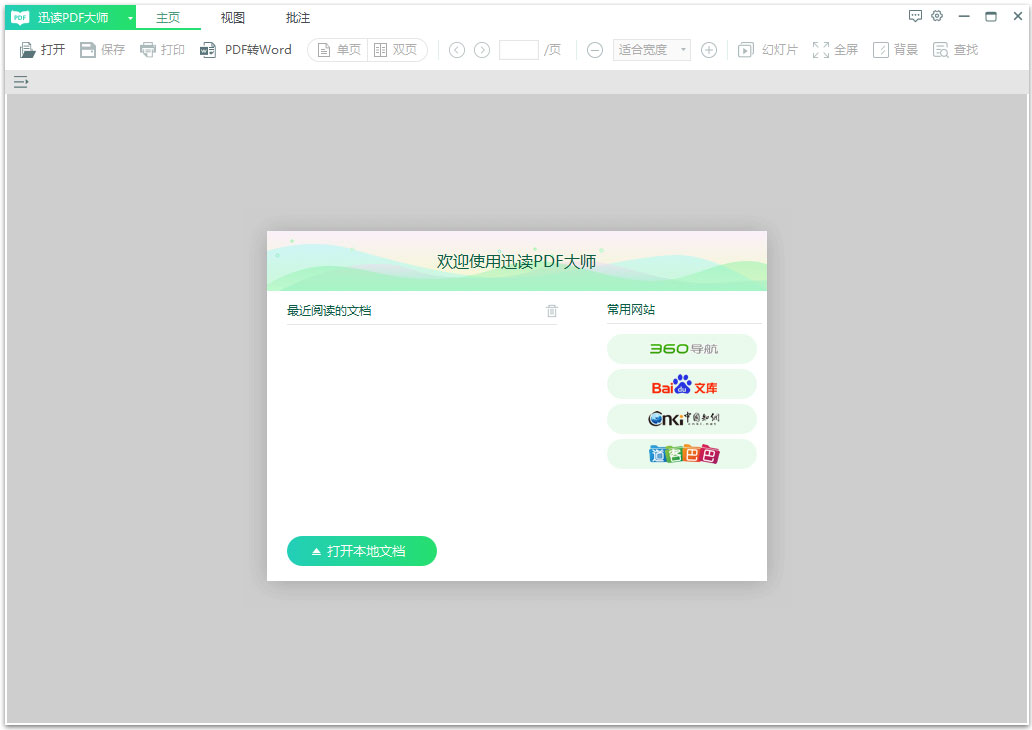This screenshot has height=730, width=1032.
Task: Open settings gear icon
Action: coord(937,16)
